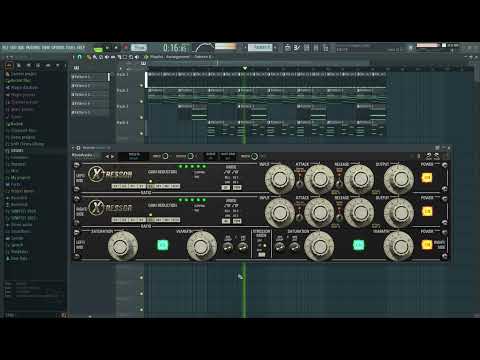
Task: Open the FILE menu in the menu bar
Action: [5, 48]
